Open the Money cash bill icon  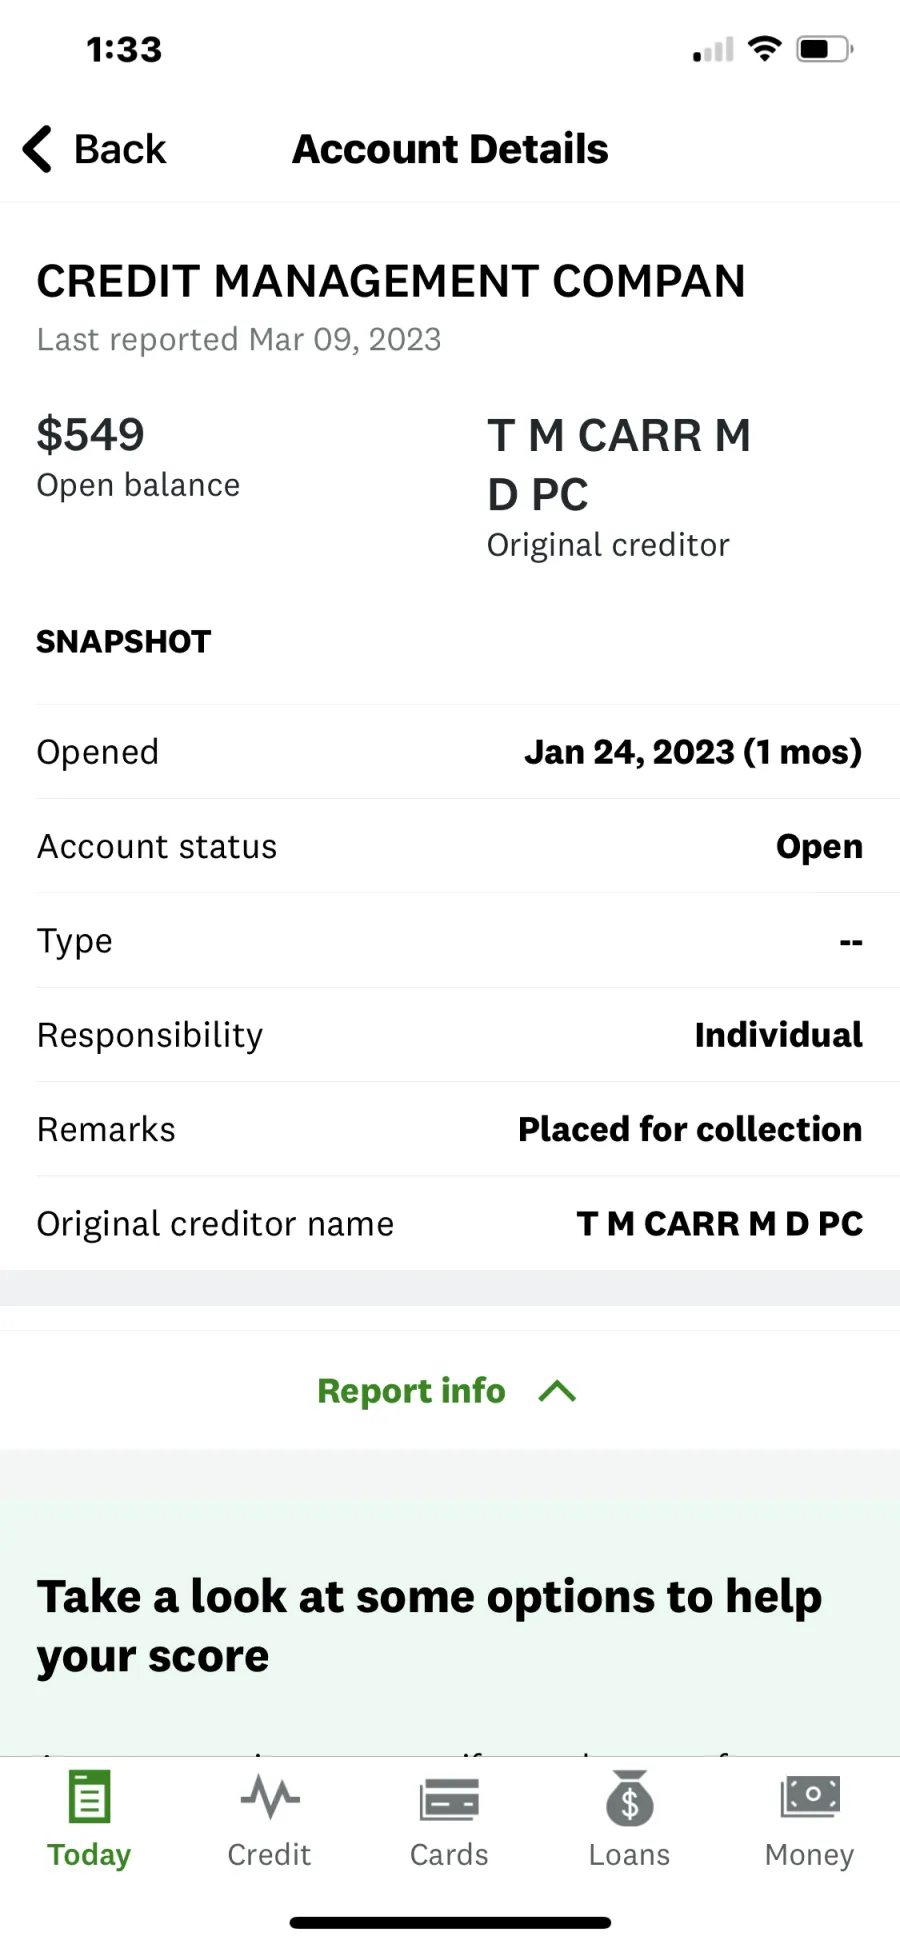pyautogui.click(x=810, y=1797)
